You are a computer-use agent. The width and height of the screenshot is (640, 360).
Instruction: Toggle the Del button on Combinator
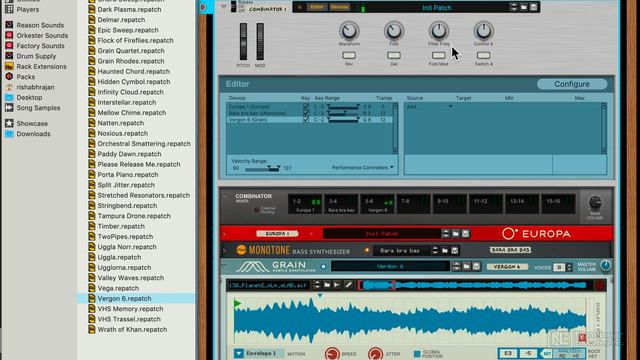(x=394, y=55)
